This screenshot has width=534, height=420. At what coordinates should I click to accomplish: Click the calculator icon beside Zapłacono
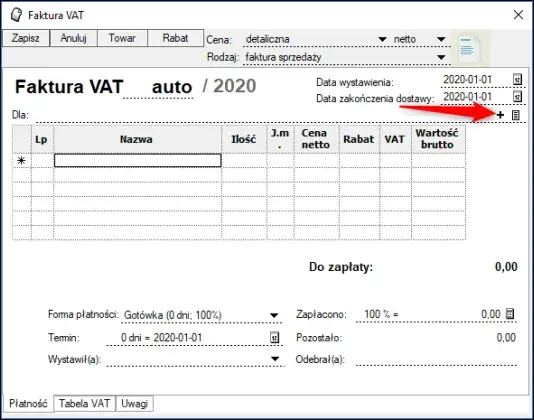click(509, 314)
